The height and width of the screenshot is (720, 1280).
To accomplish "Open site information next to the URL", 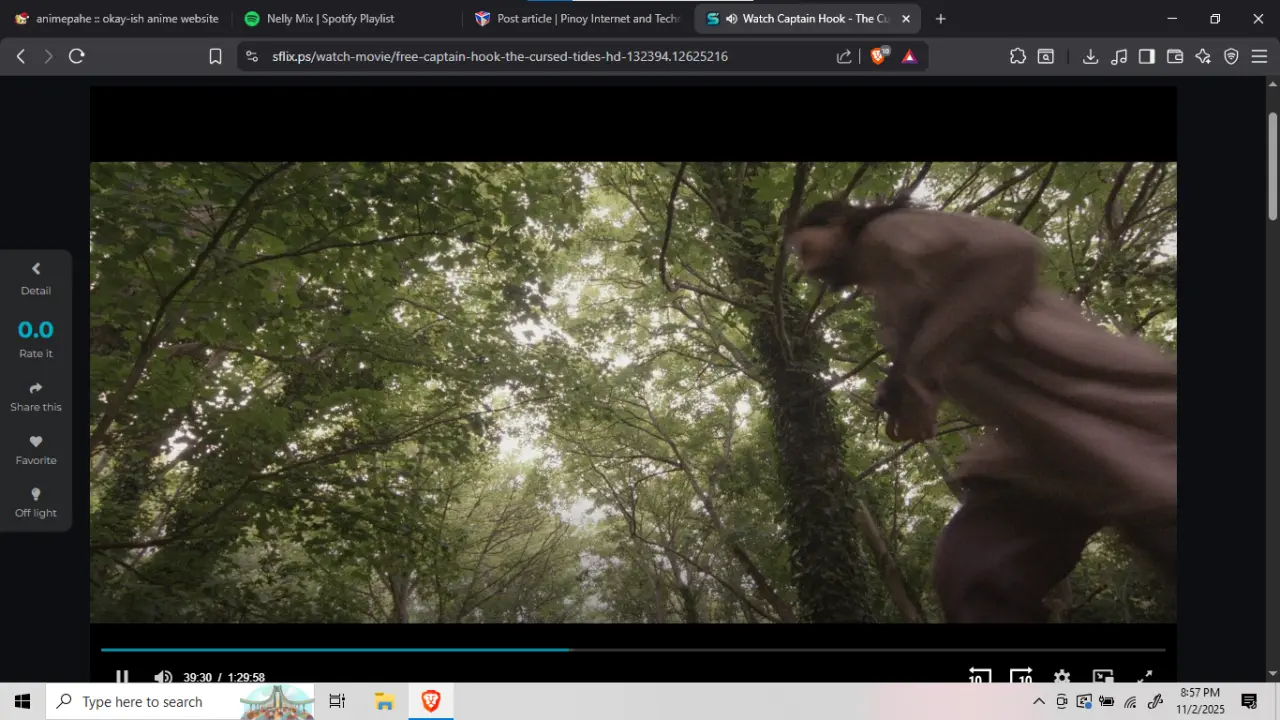I will 251,56.
